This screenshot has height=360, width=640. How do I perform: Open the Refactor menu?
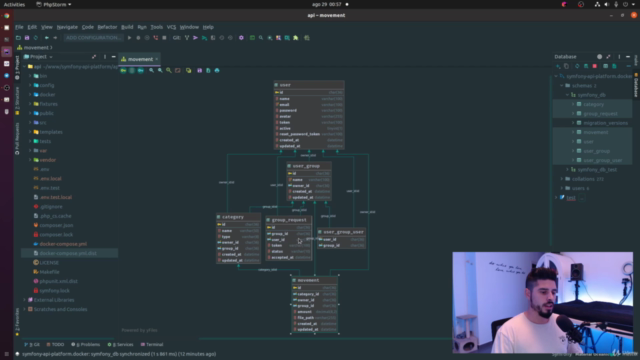pyautogui.click(x=107, y=27)
